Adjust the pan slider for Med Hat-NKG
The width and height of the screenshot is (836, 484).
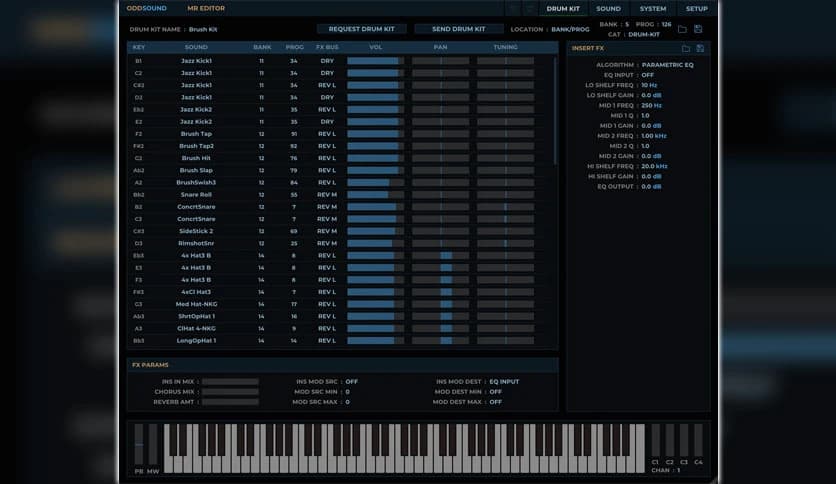(x=440, y=304)
